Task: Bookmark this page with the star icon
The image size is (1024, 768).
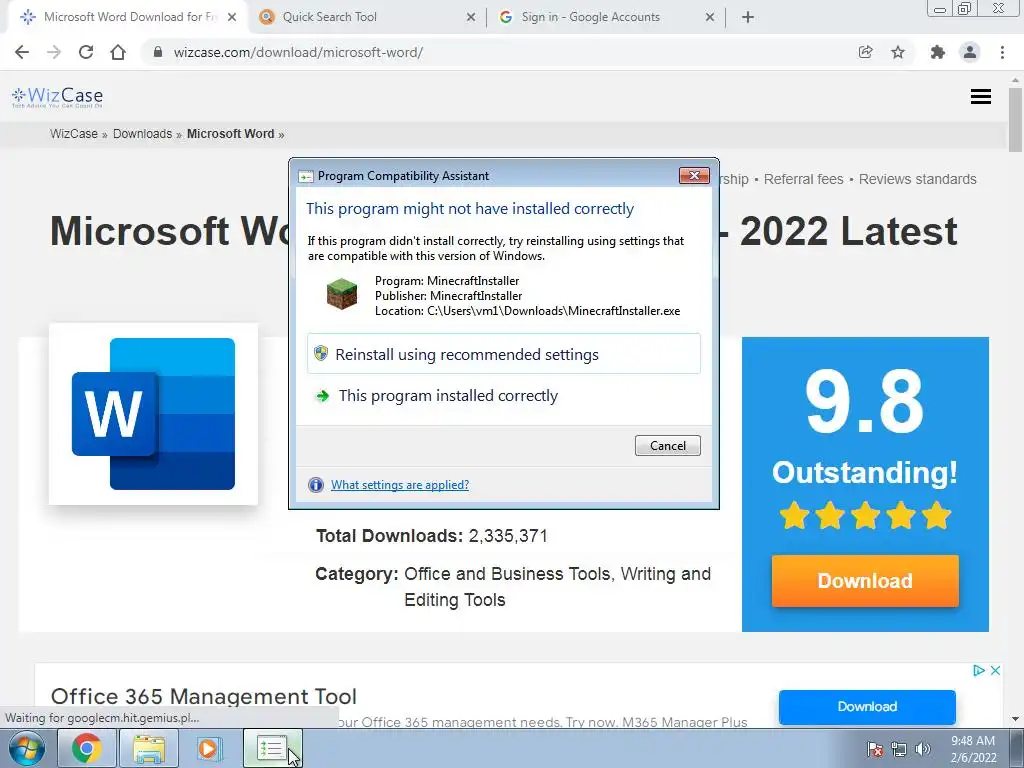Action: coord(898,52)
